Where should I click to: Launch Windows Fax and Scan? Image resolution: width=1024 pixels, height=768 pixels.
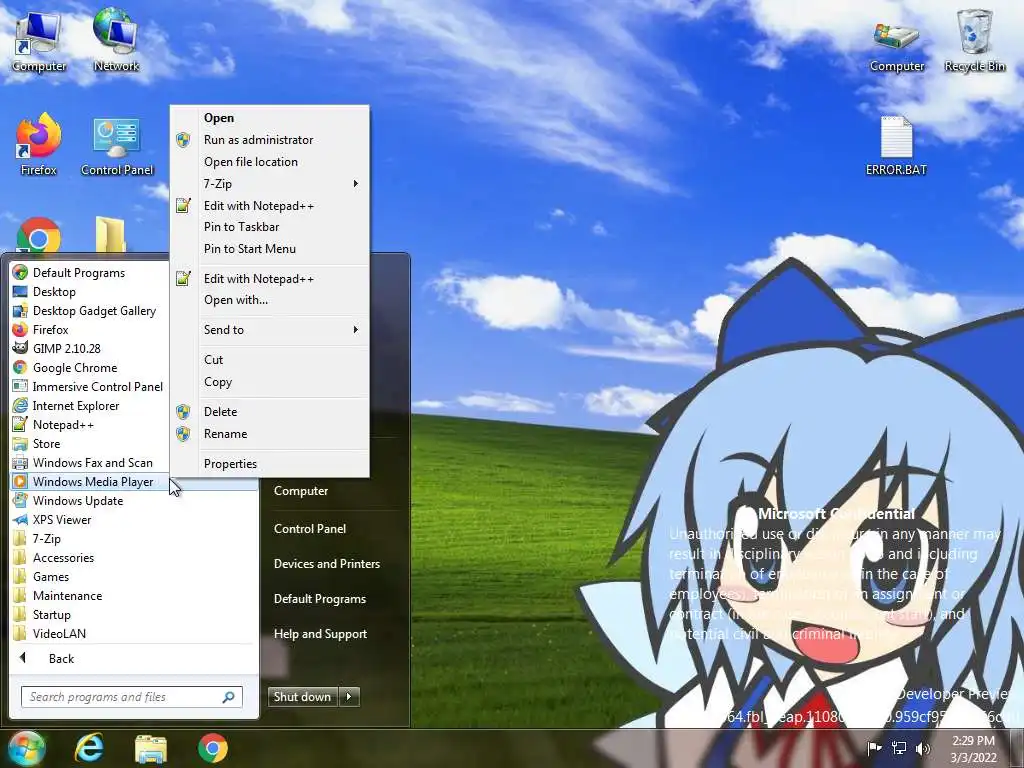pyautogui.click(x=134, y=462)
